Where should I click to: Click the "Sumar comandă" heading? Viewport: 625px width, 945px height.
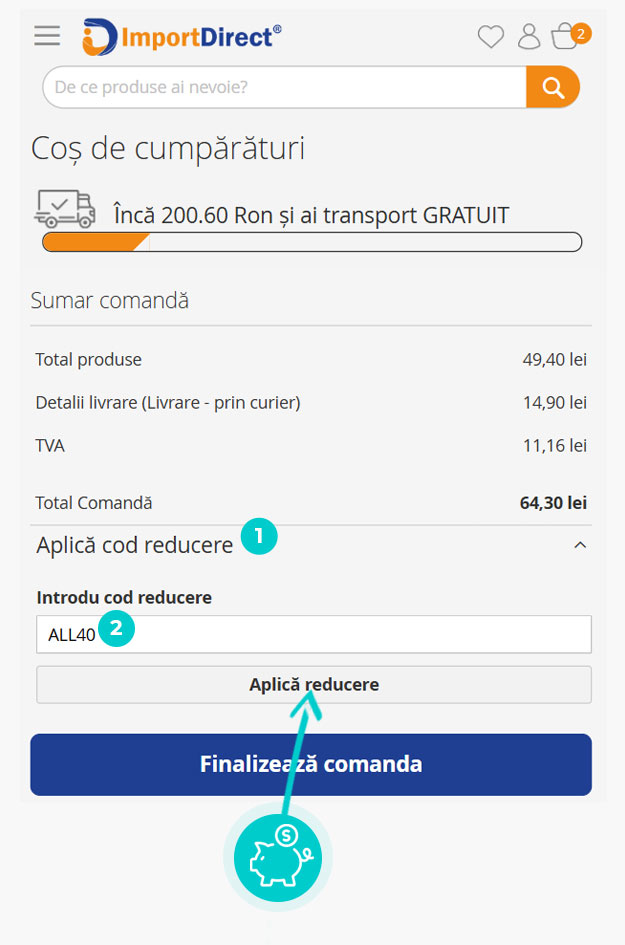(110, 300)
